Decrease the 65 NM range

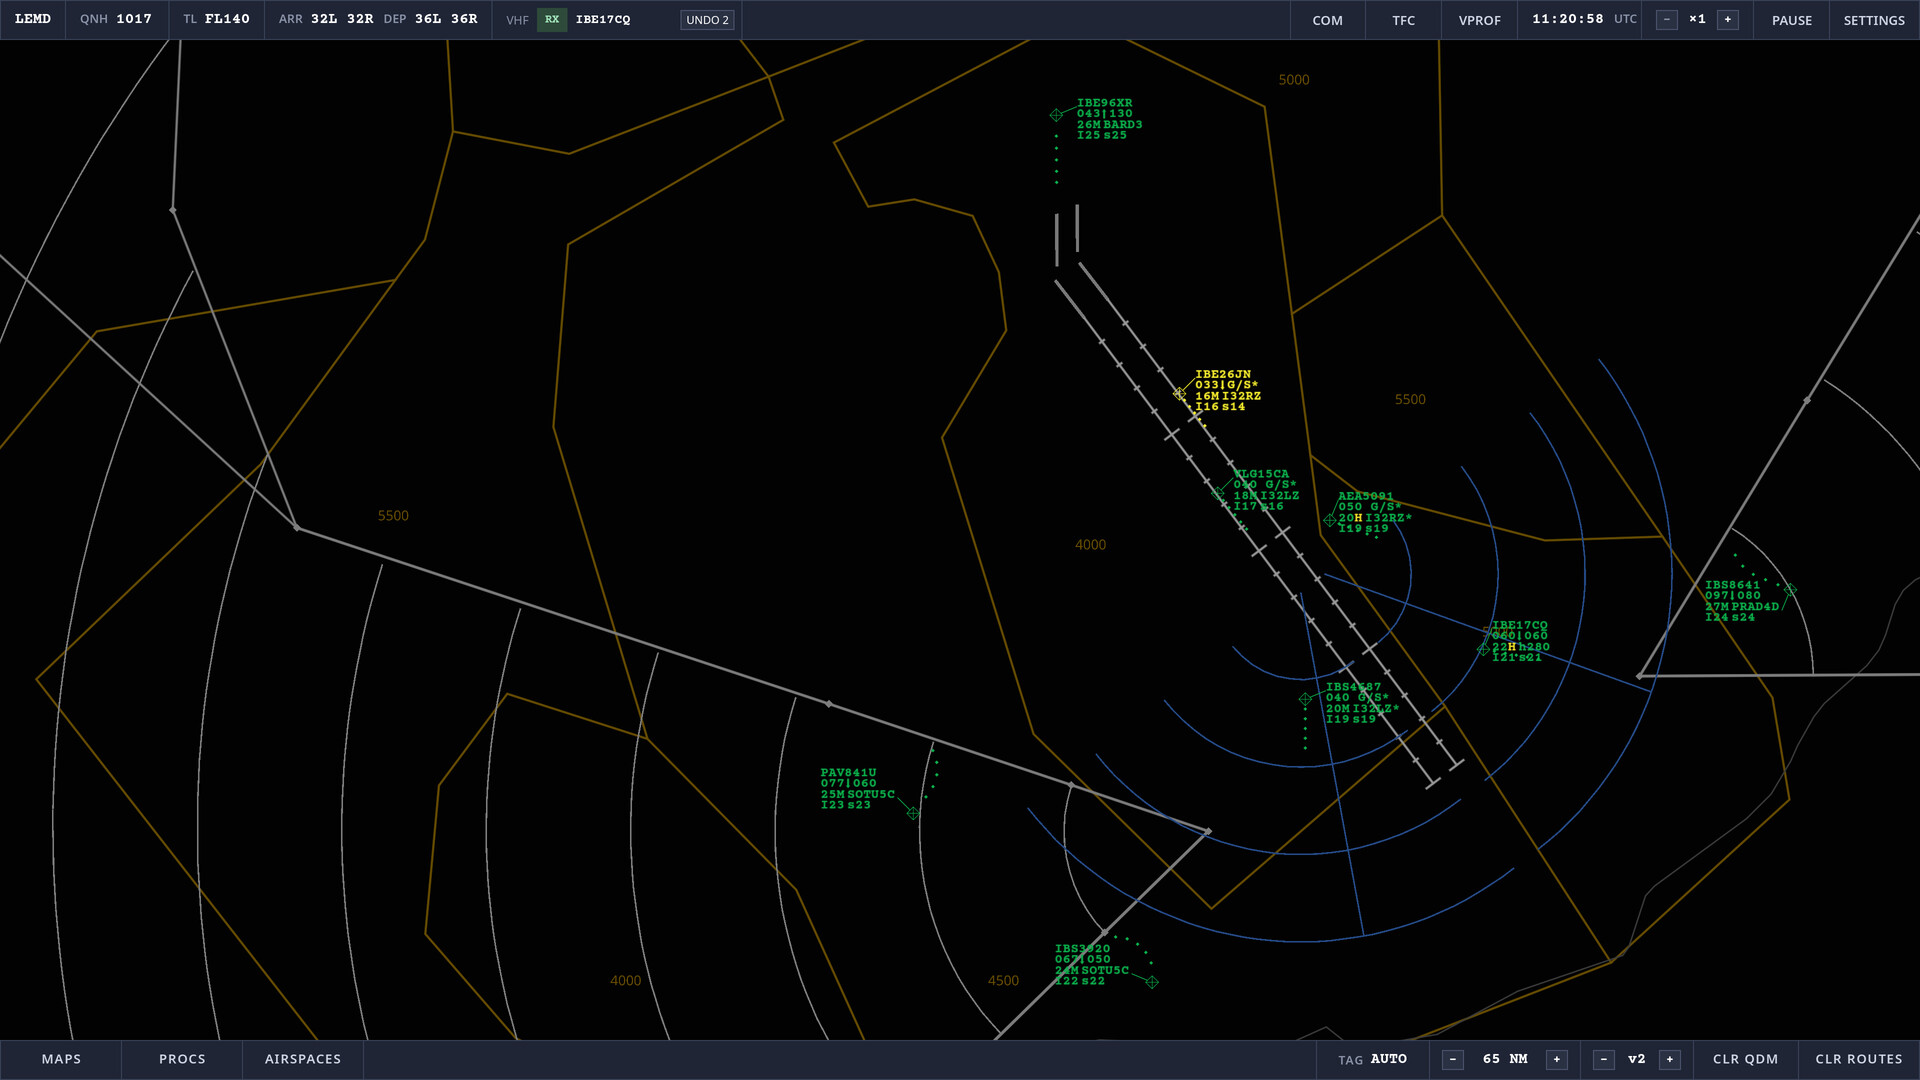click(x=1453, y=1059)
